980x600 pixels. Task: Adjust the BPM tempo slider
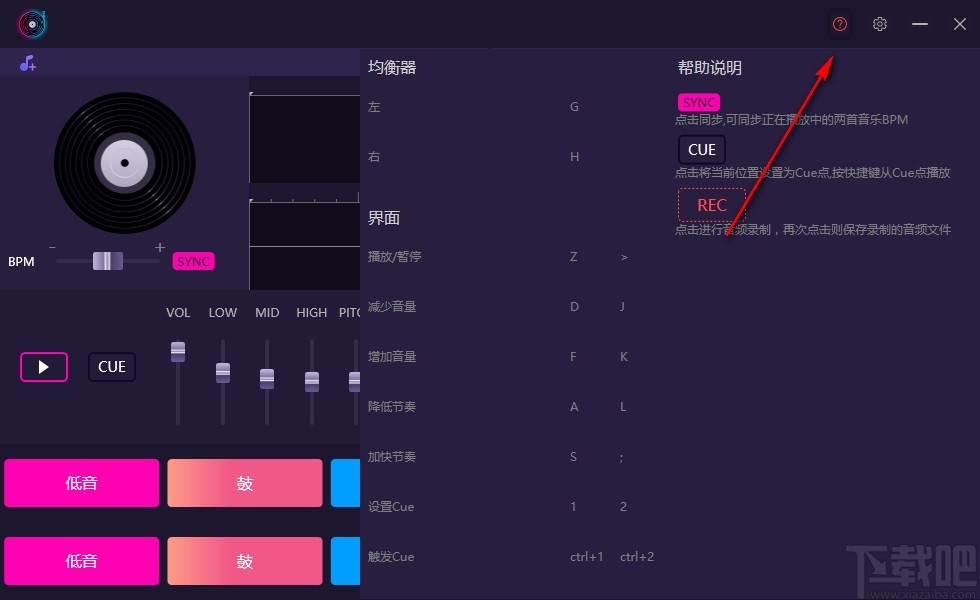pos(105,260)
